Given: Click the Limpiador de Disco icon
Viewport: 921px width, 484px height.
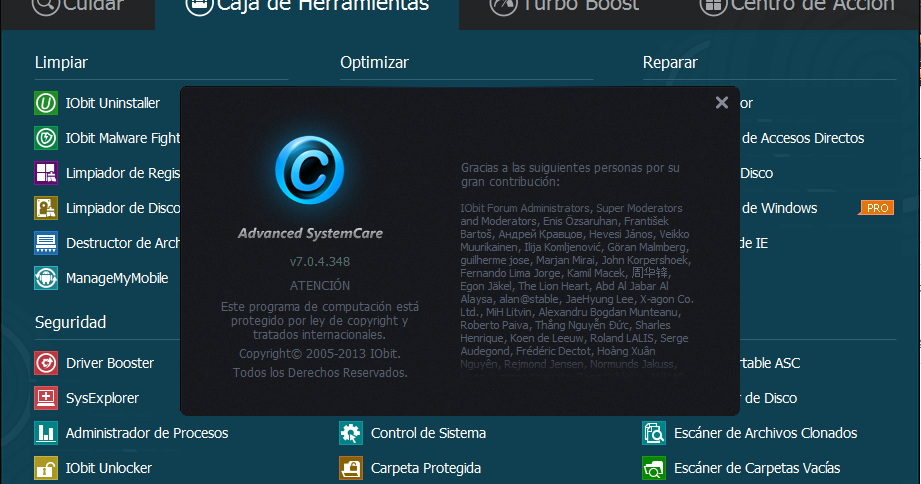Looking at the screenshot, I should click(x=46, y=208).
